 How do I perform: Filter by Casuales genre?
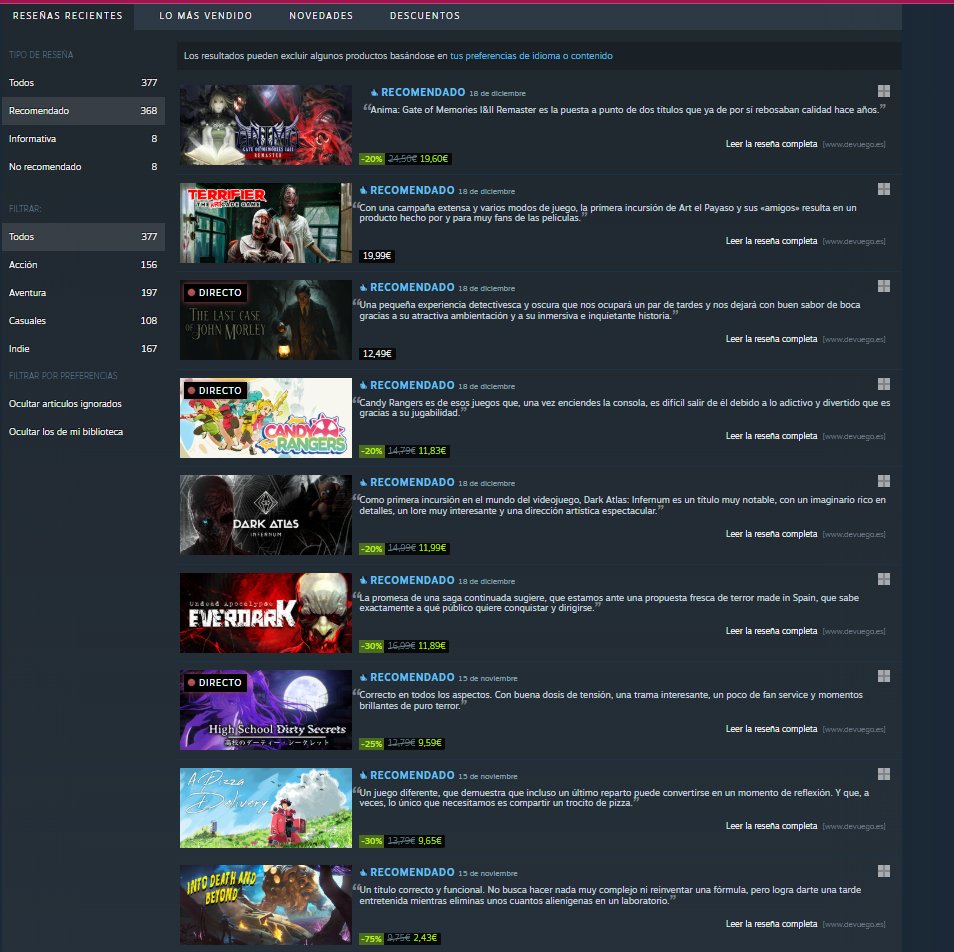[x=83, y=321]
